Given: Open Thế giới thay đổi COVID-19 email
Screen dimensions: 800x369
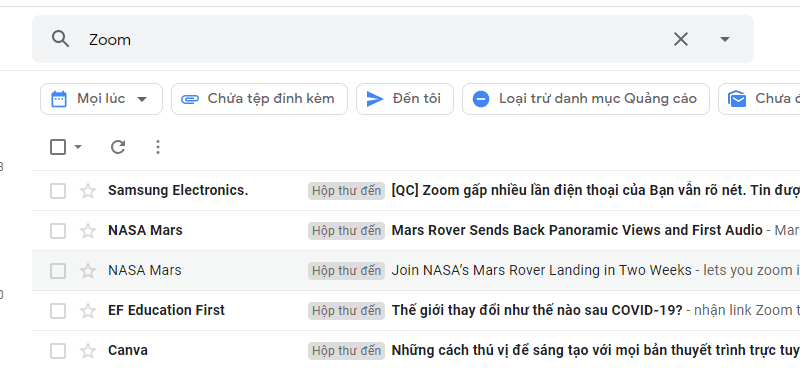Looking at the screenshot, I should click(537, 310).
